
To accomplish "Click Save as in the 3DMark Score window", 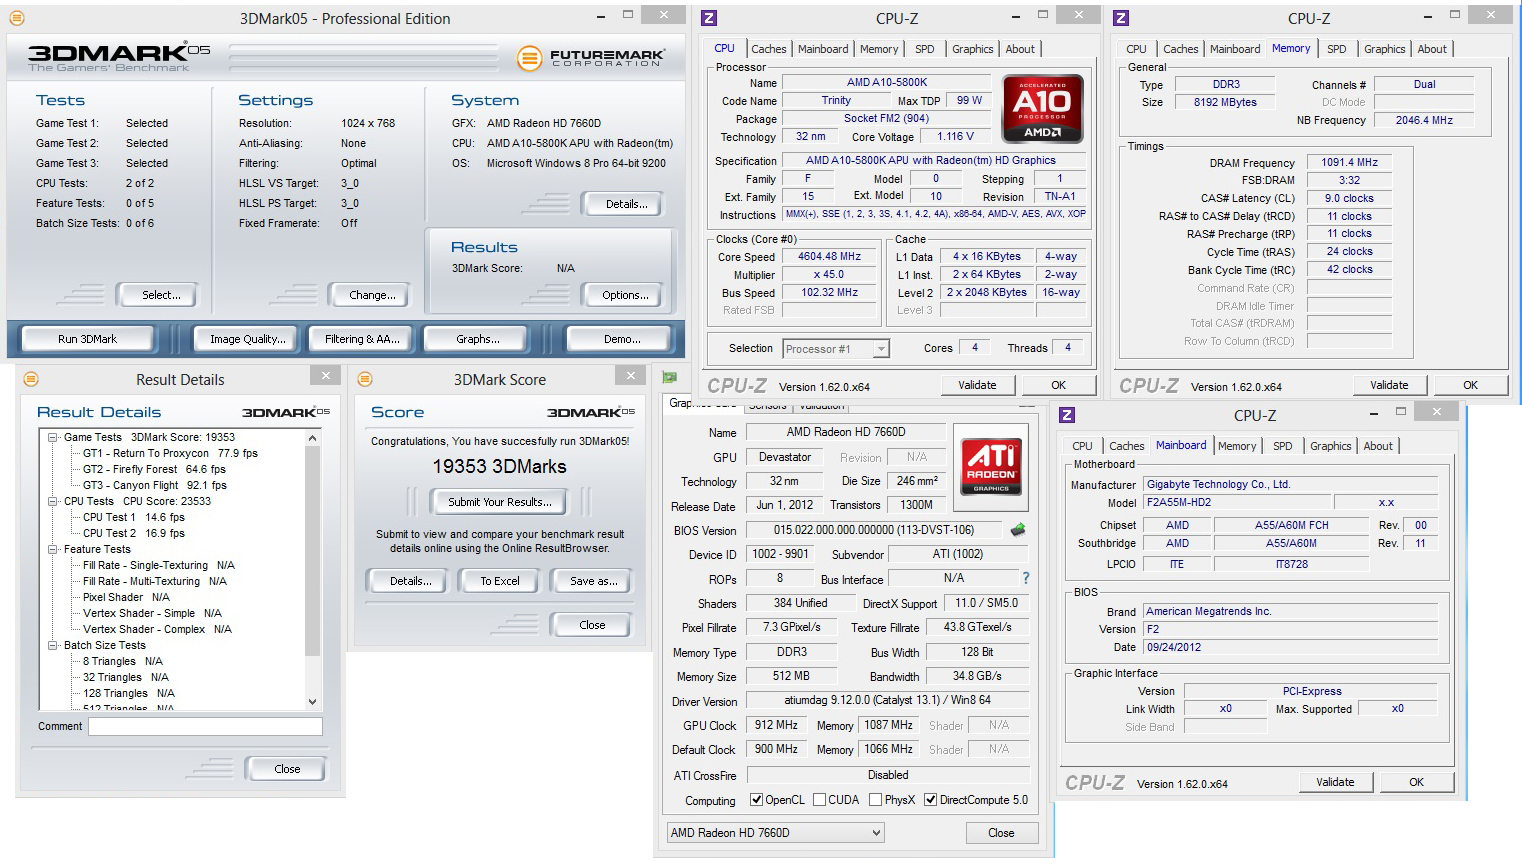I will pos(593,581).
